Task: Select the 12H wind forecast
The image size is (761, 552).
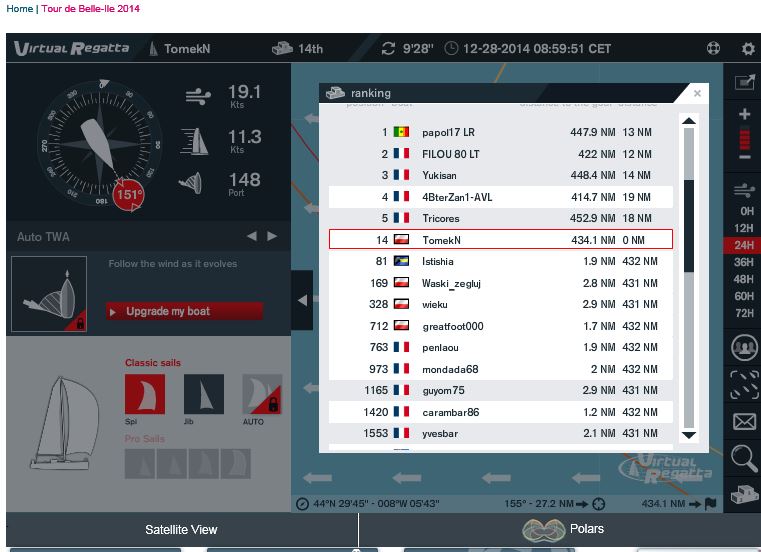Action: (744, 228)
